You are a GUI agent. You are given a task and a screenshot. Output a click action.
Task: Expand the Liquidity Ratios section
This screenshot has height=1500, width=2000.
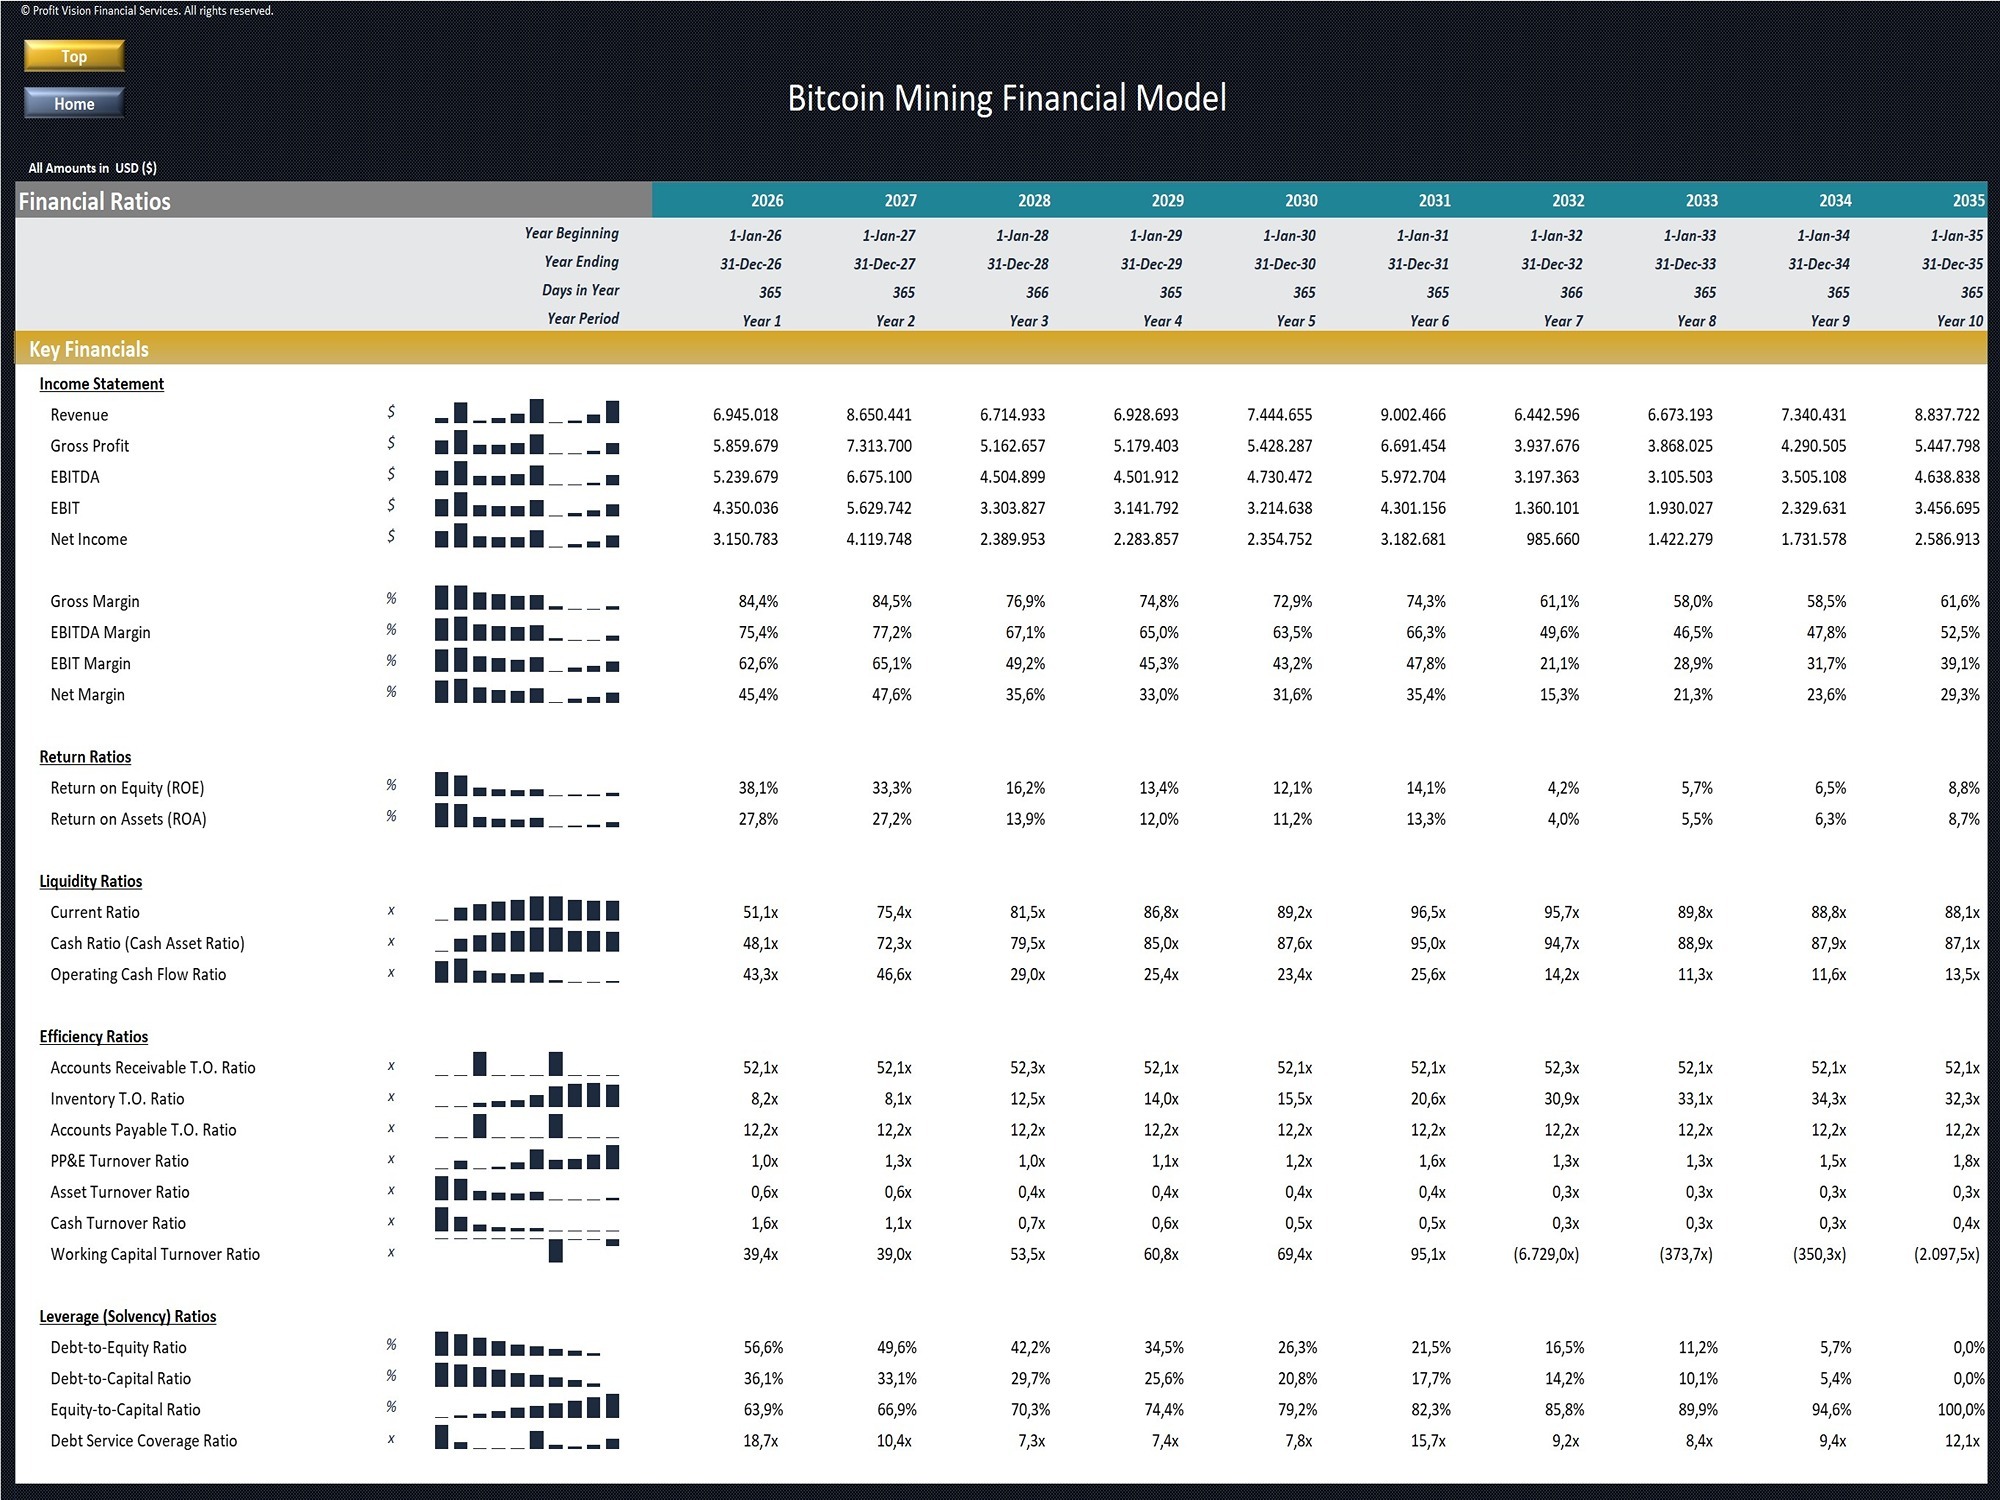(90, 881)
